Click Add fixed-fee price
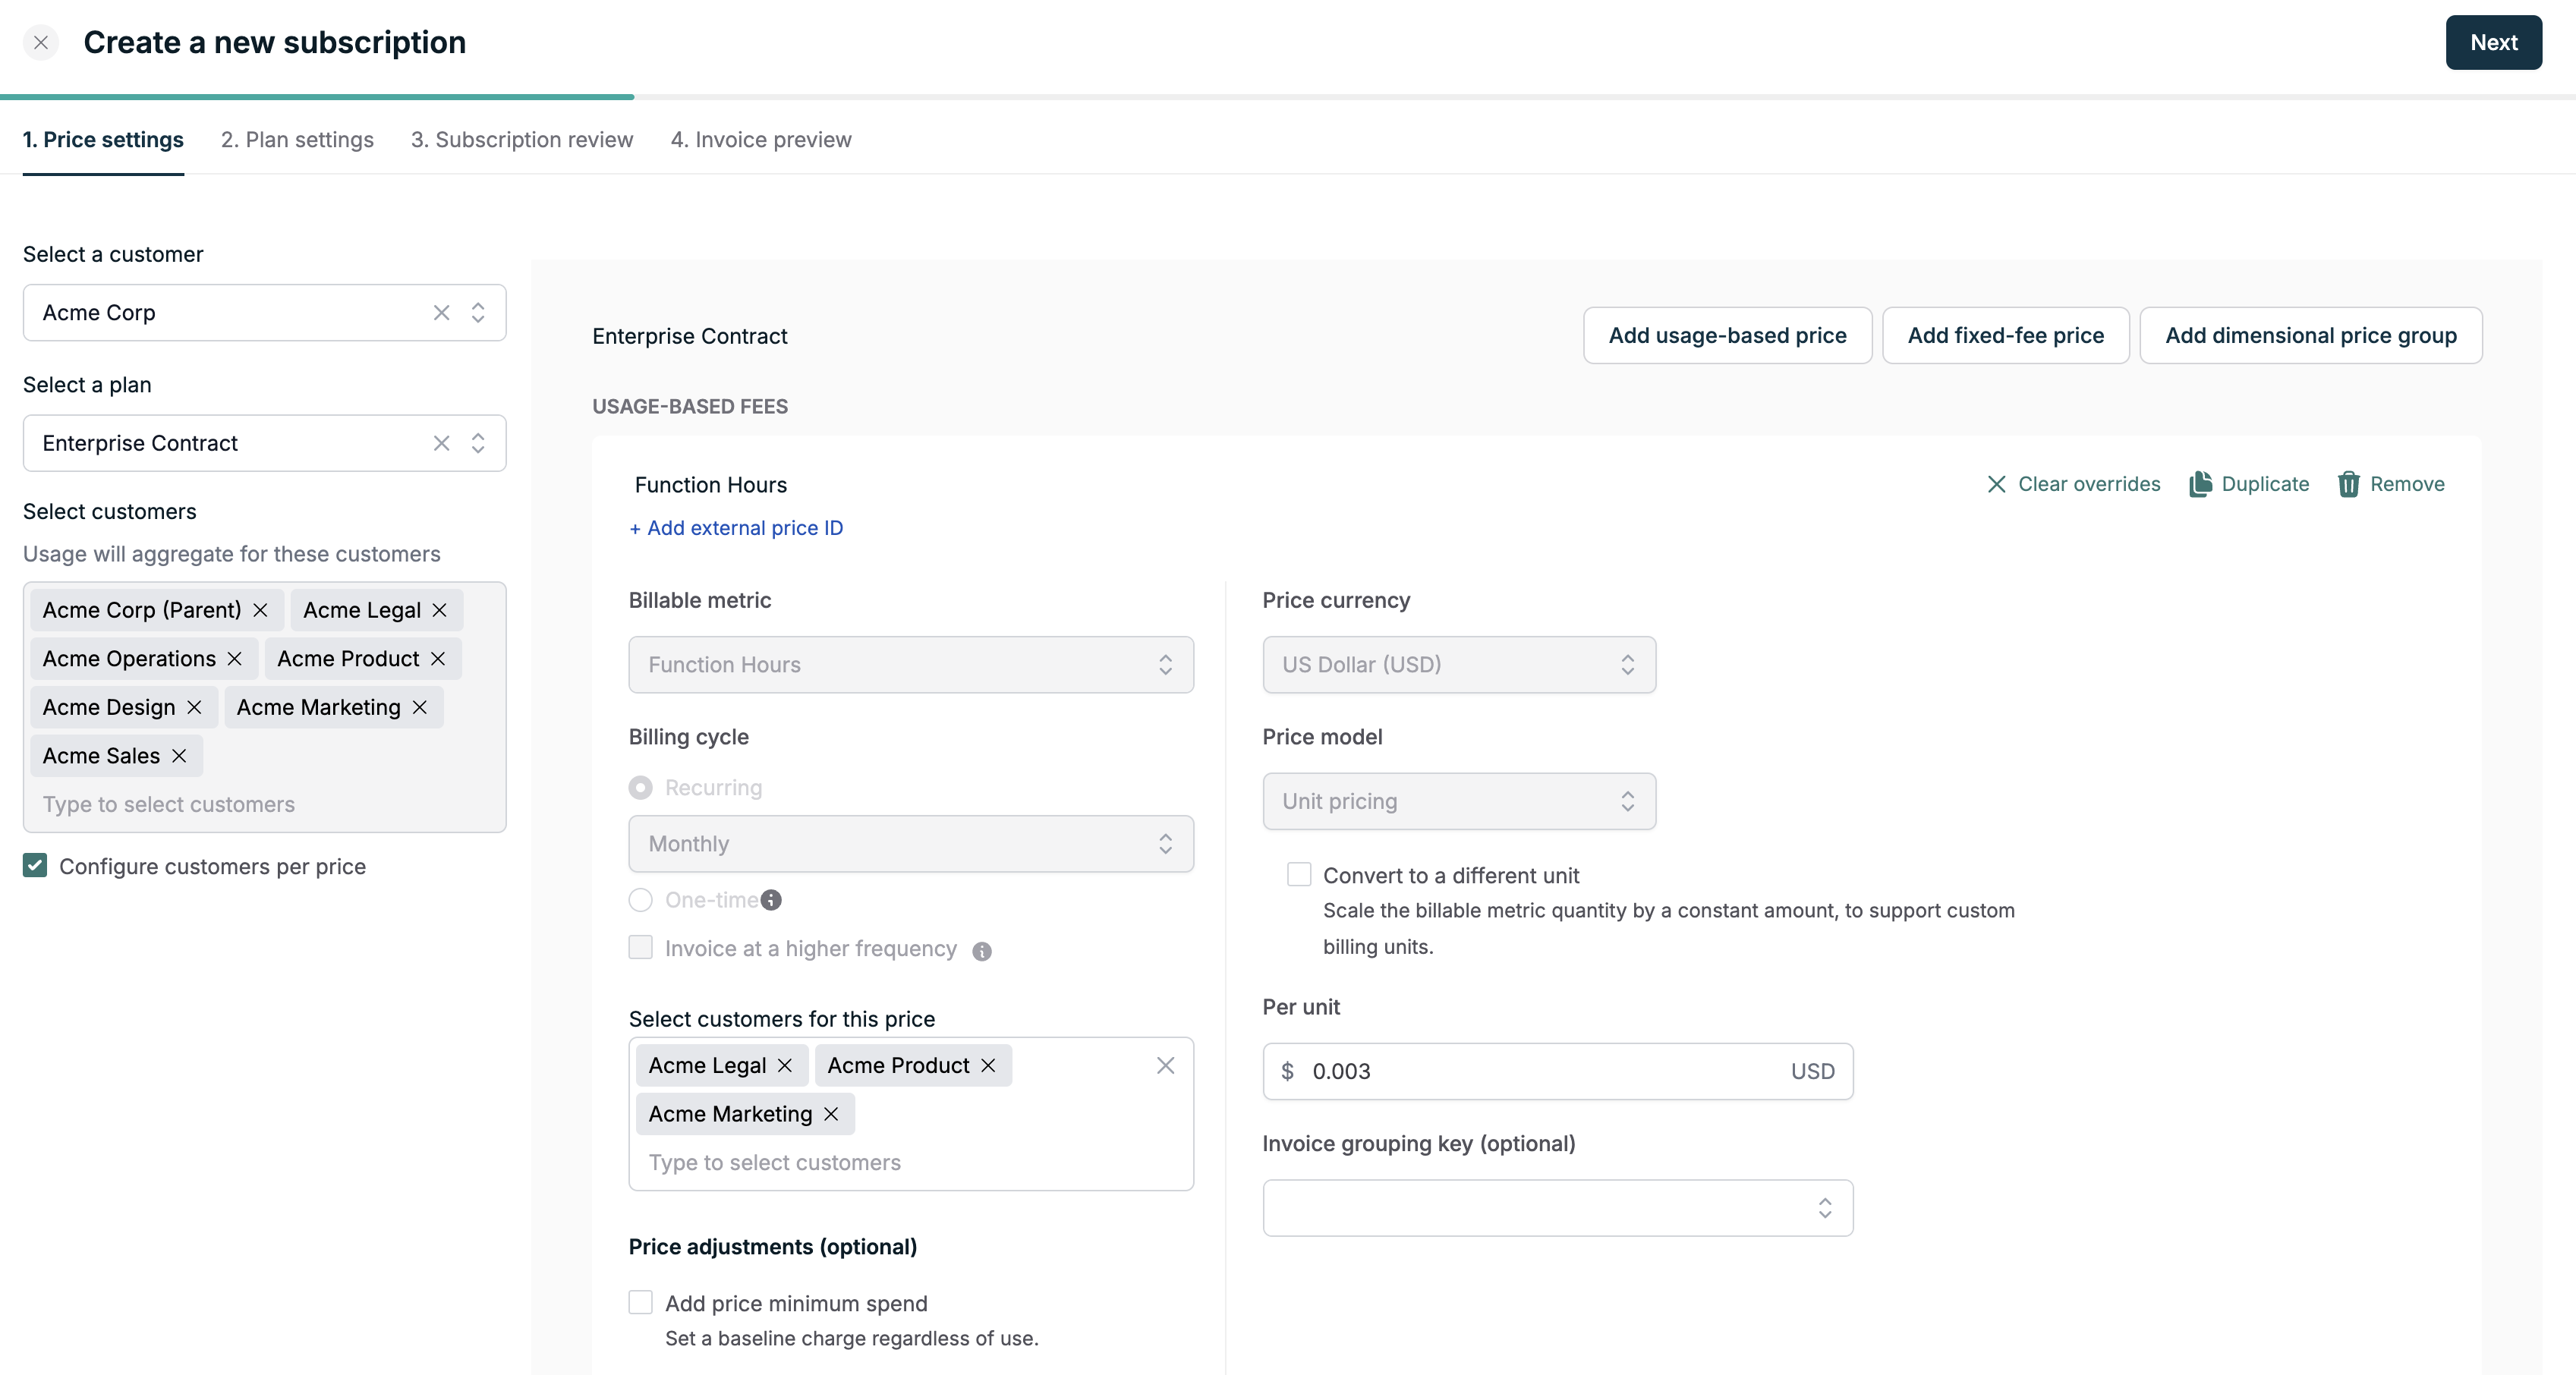2576x1375 pixels. tap(2005, 335)
